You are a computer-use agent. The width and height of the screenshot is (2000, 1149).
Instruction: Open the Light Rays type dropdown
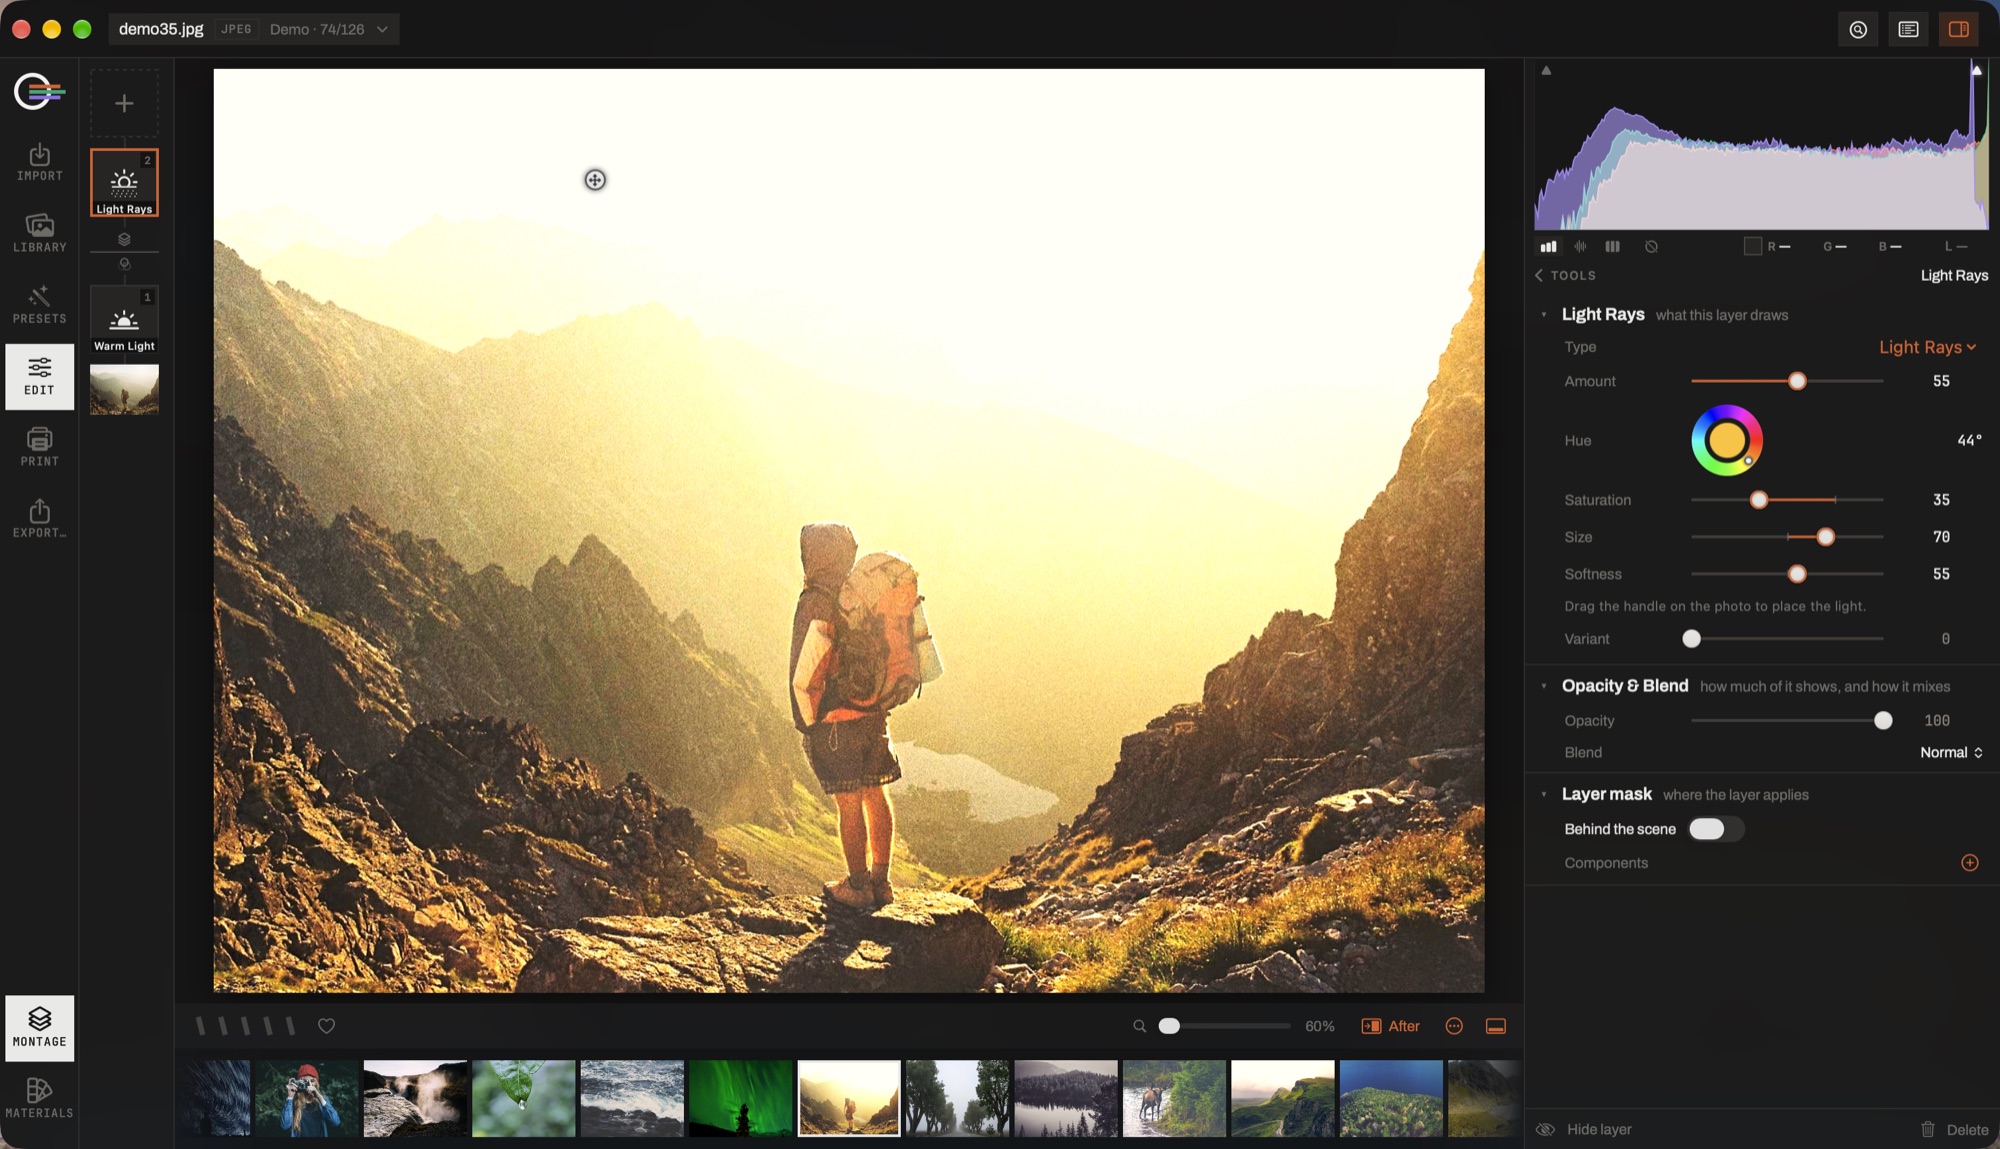point(1927,347)
